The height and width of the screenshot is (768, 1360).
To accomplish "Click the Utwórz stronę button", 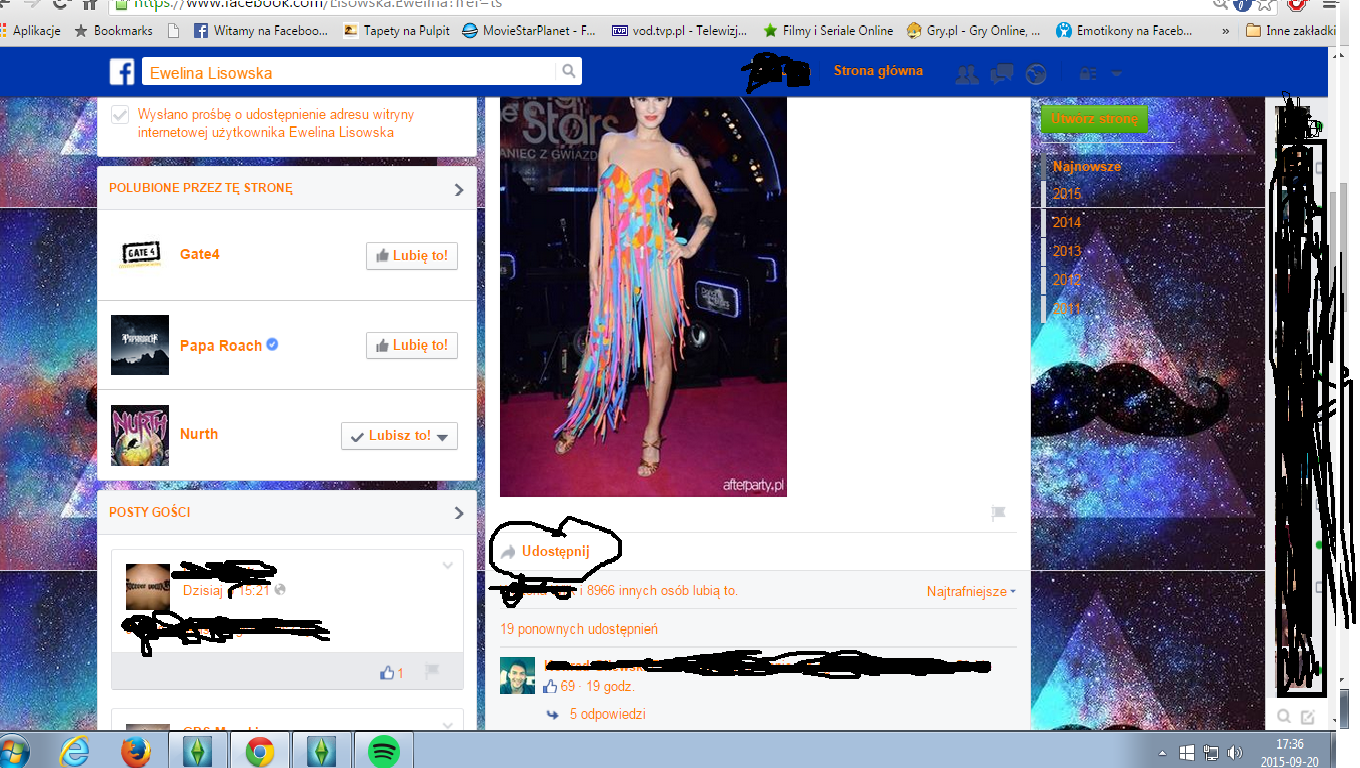I will (1094, 119).
